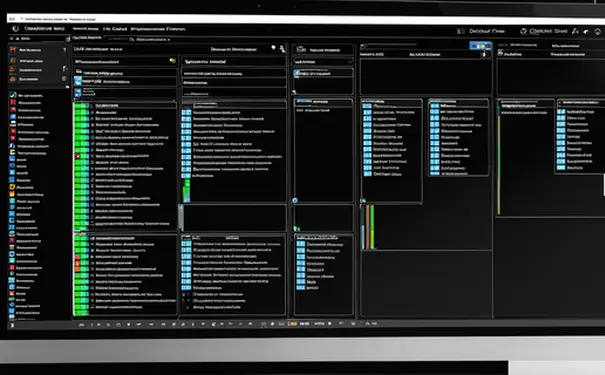This screenshot has width=605, height=375.
Task: Click the green leaf icon in first subpanel header
Action: pyautogui.click(x=172, y=61)
